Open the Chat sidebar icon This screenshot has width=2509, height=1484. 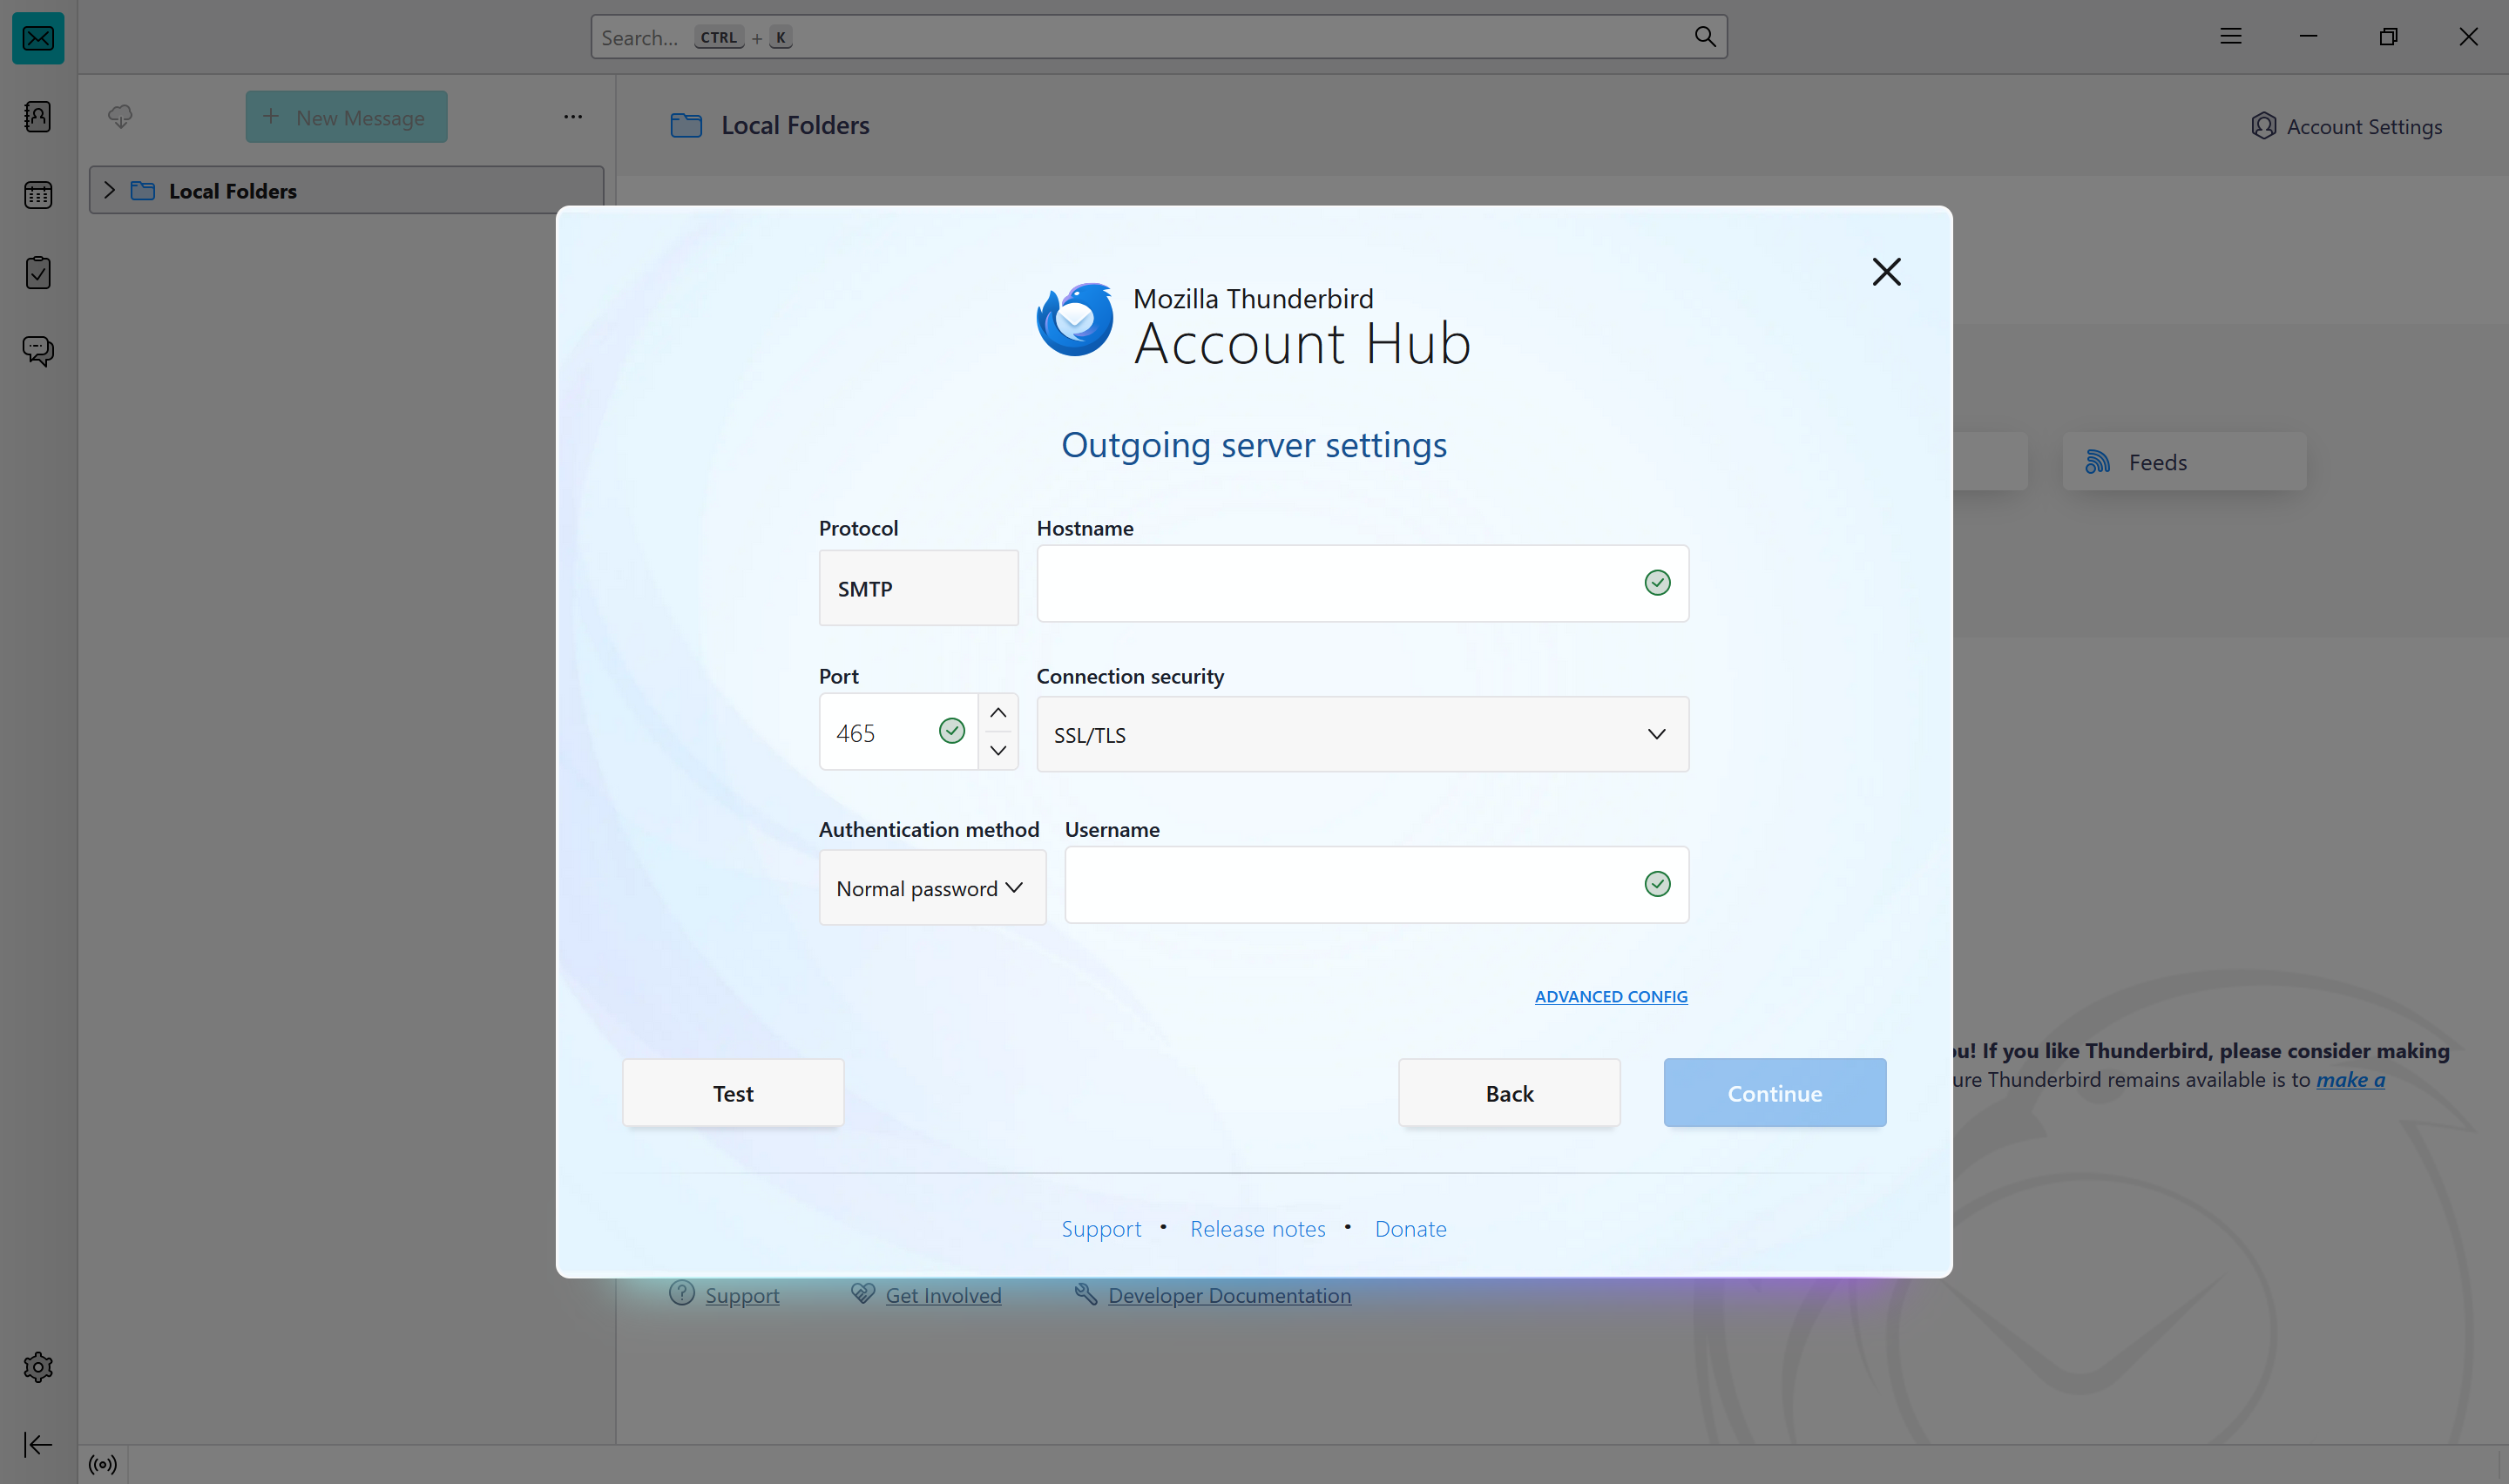38,351
